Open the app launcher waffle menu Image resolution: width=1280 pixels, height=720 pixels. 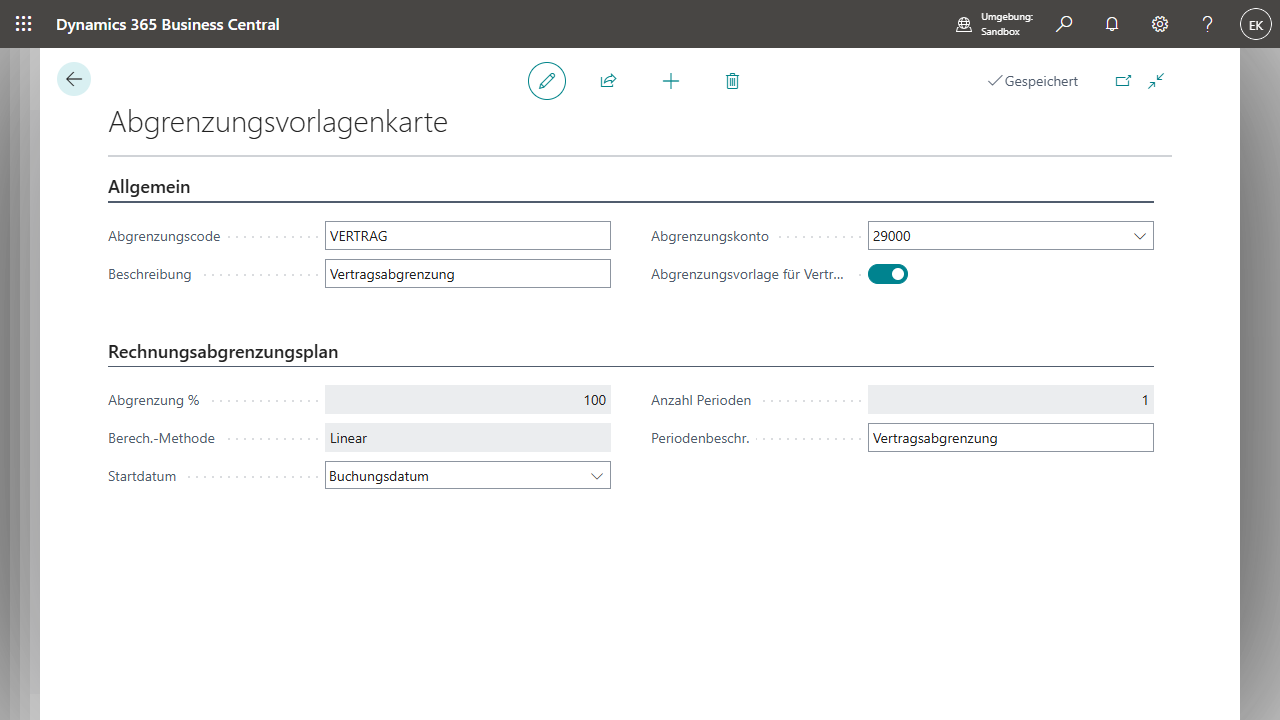coord(24,24)
